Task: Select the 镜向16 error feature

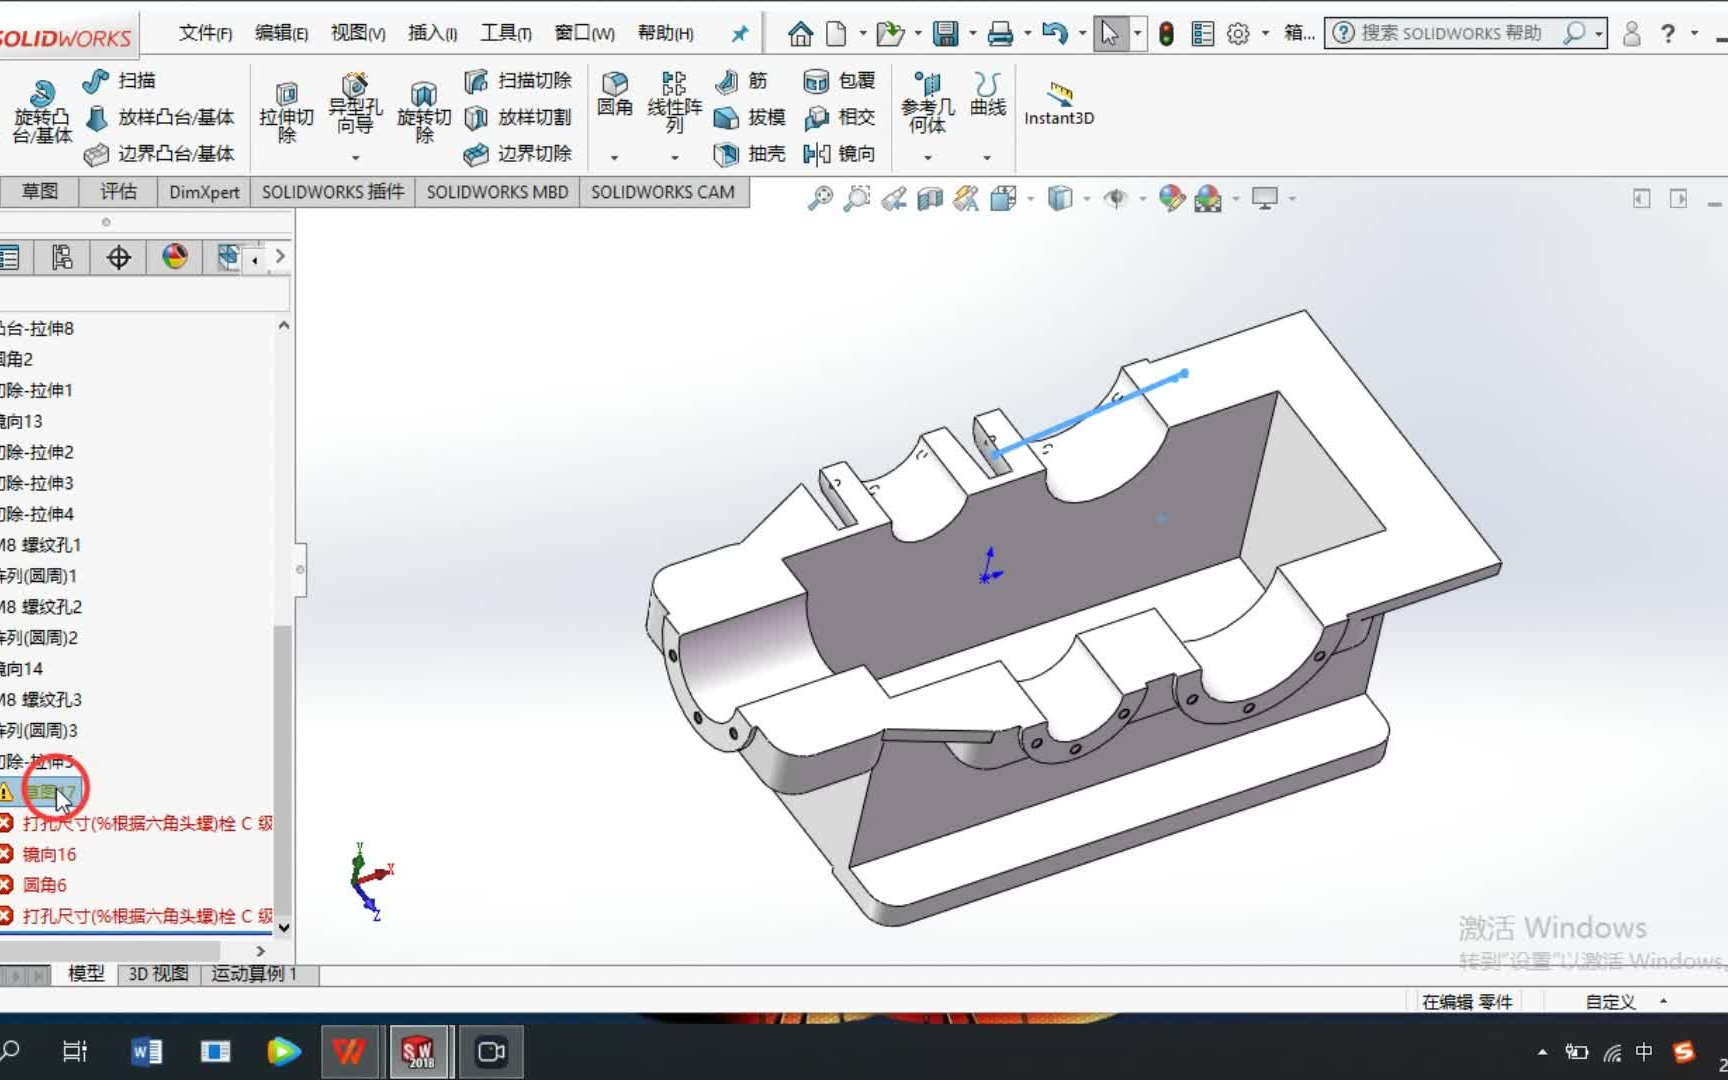Action: click(48, 853)
